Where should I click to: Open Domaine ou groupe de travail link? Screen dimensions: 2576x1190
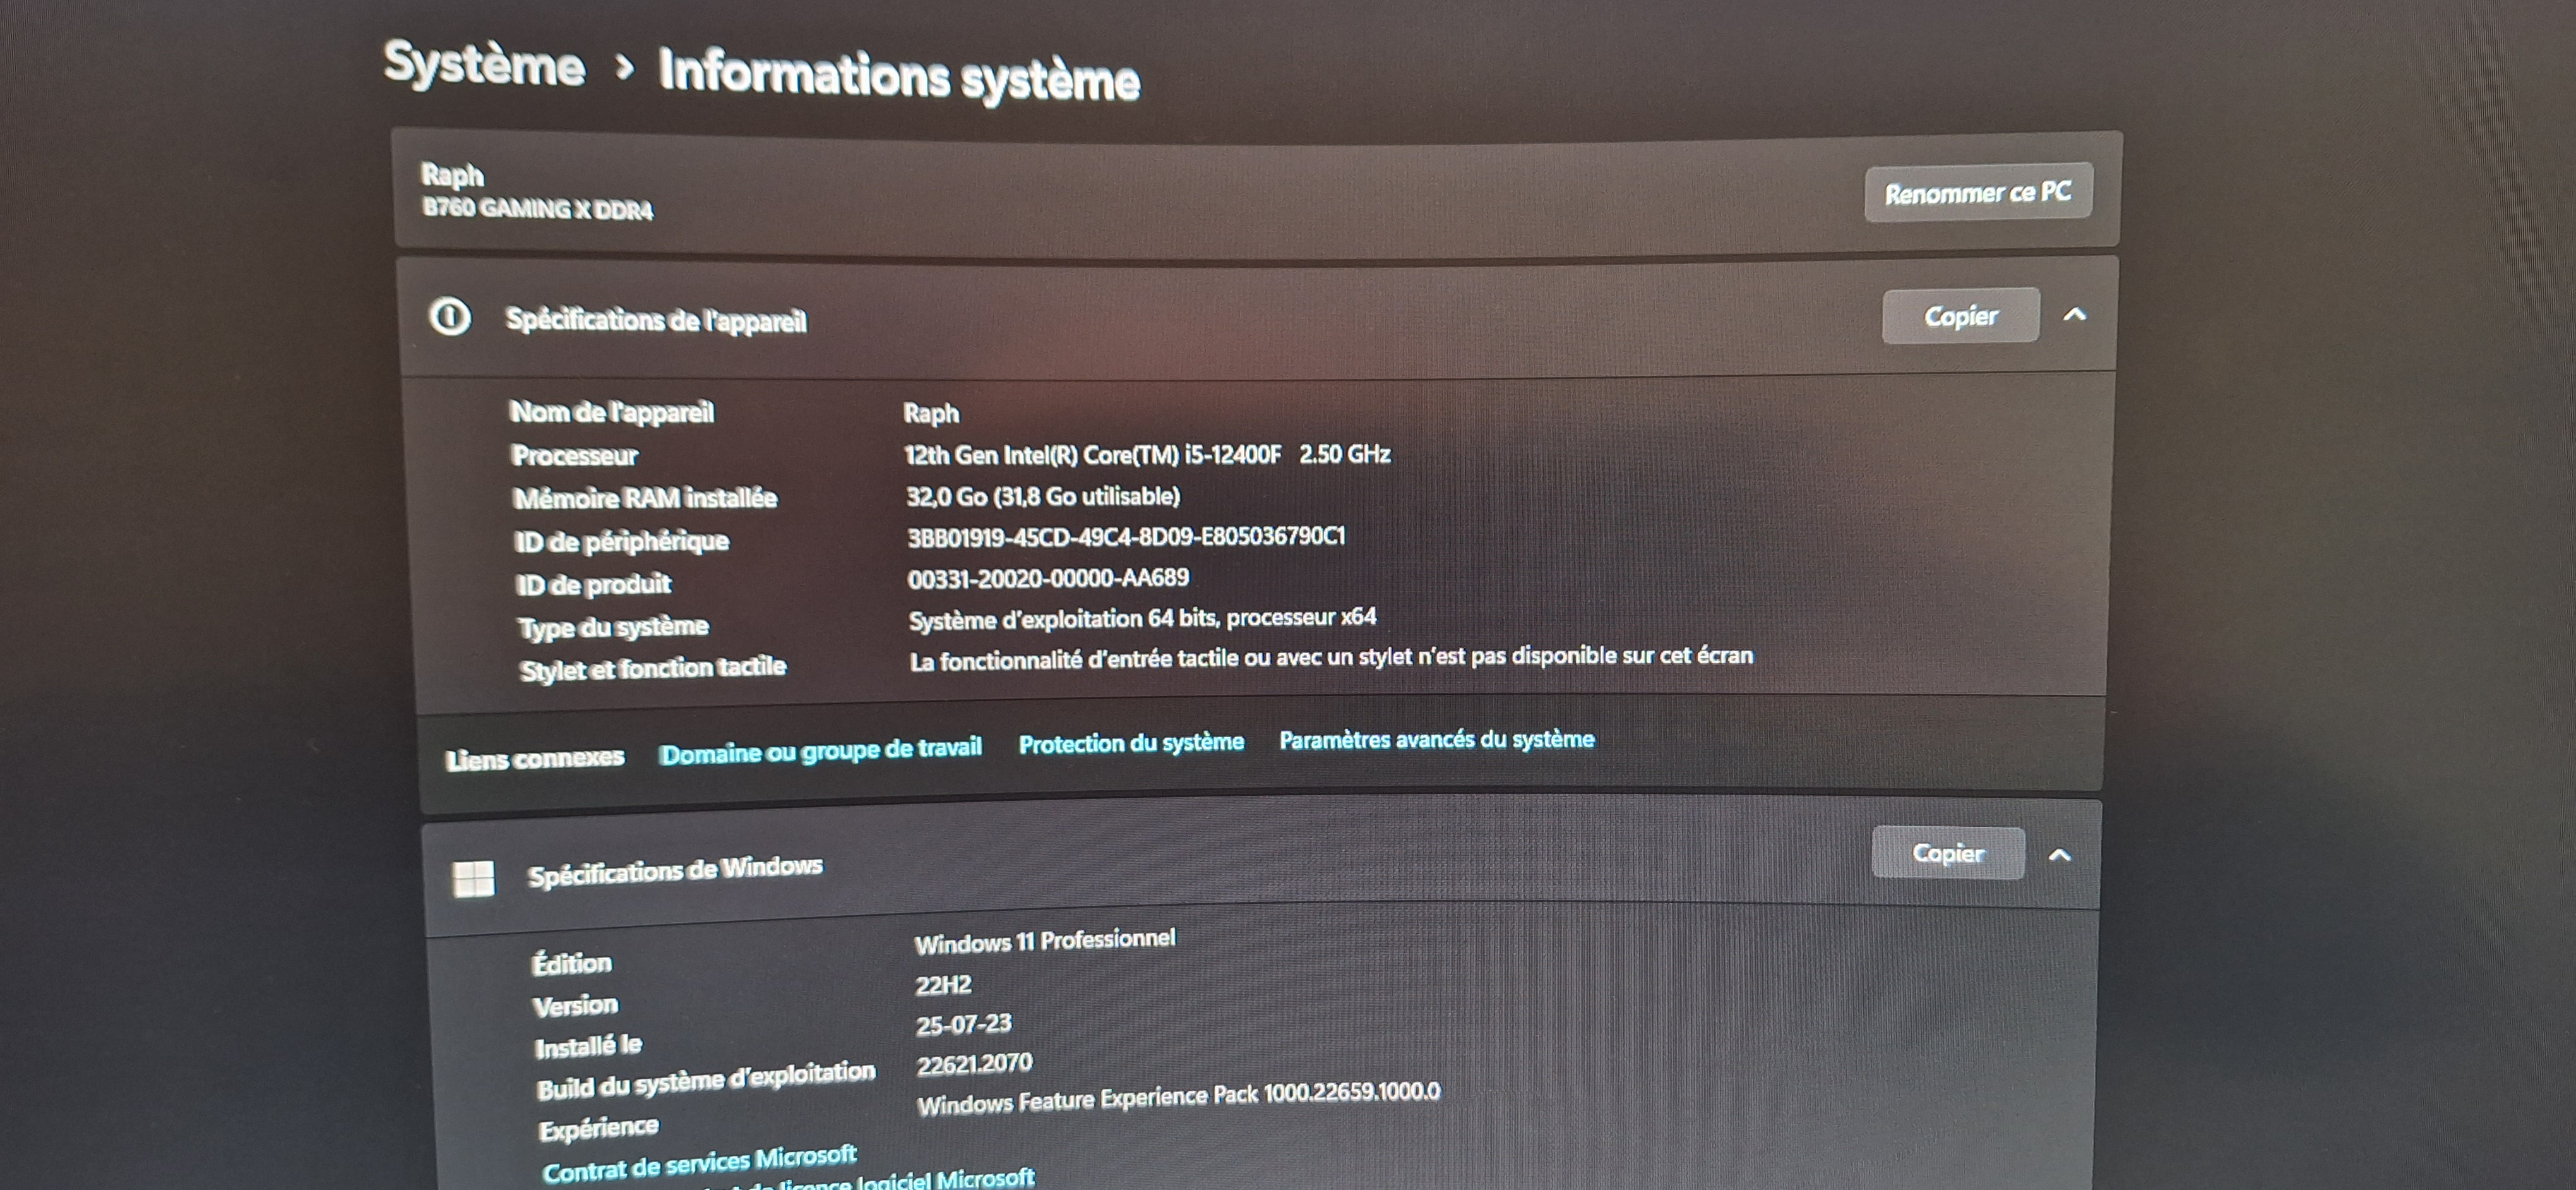point(820,750)
